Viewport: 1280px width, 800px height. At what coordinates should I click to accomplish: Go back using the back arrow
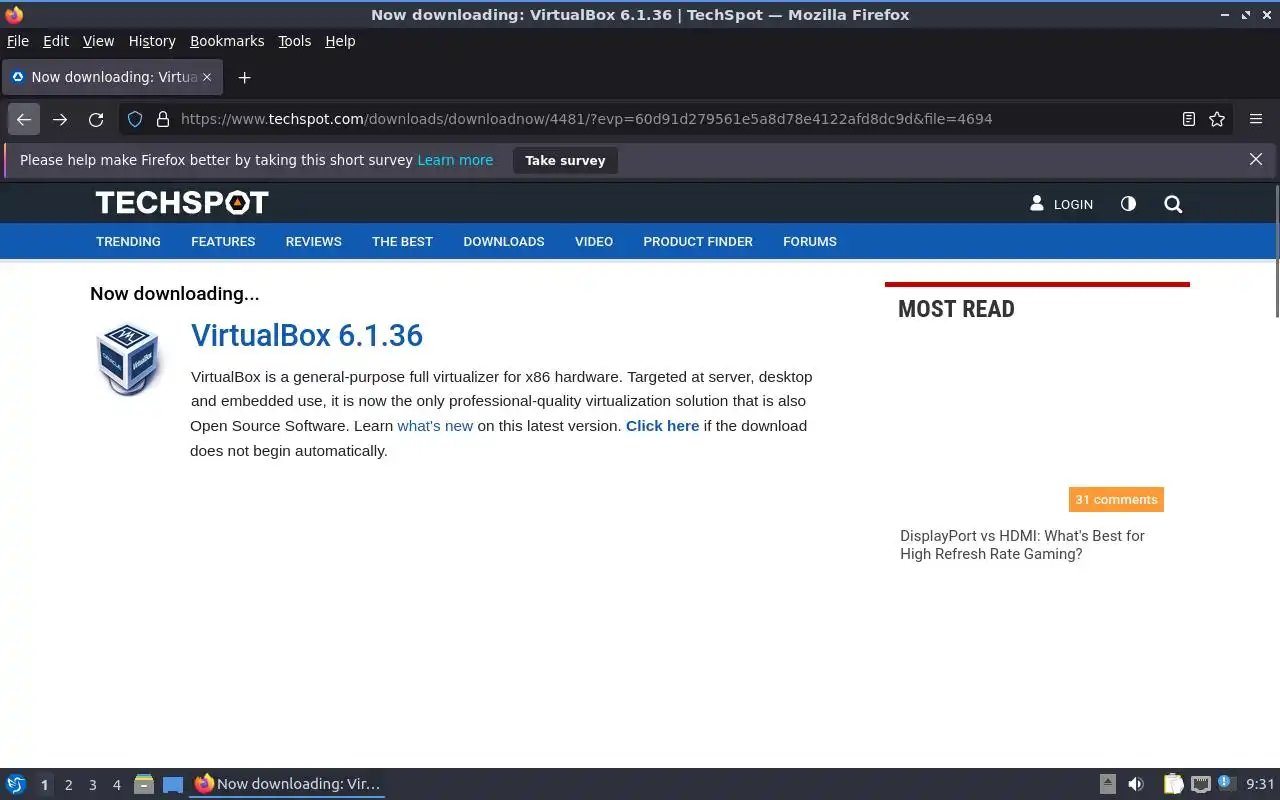click(24, 119)
